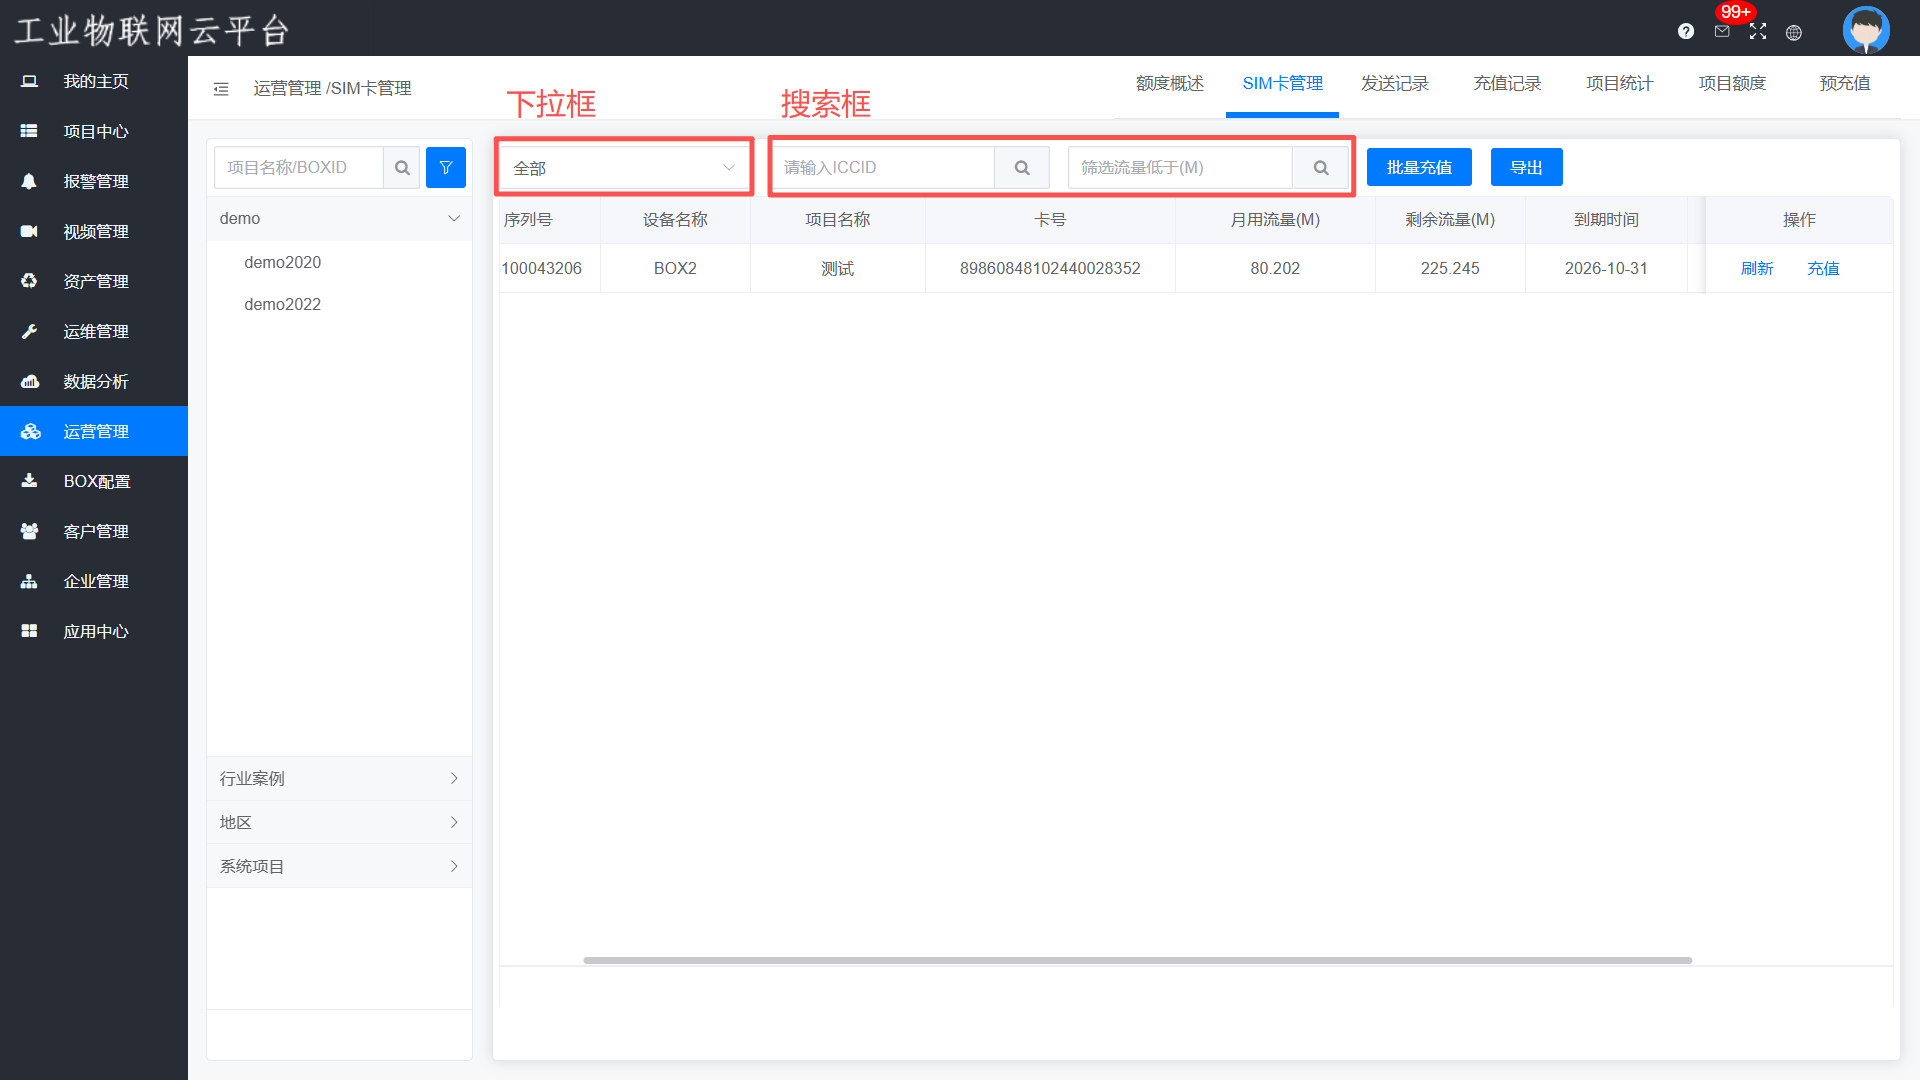
Task: Click the horizontal table scrollbar
Action: click(x=1137, y=960)
